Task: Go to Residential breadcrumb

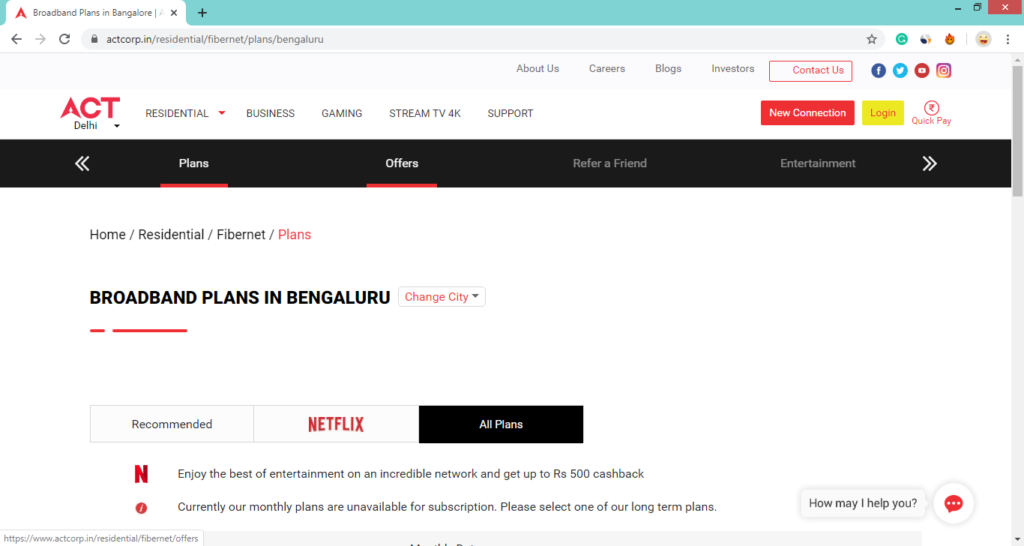Action: 171,234
